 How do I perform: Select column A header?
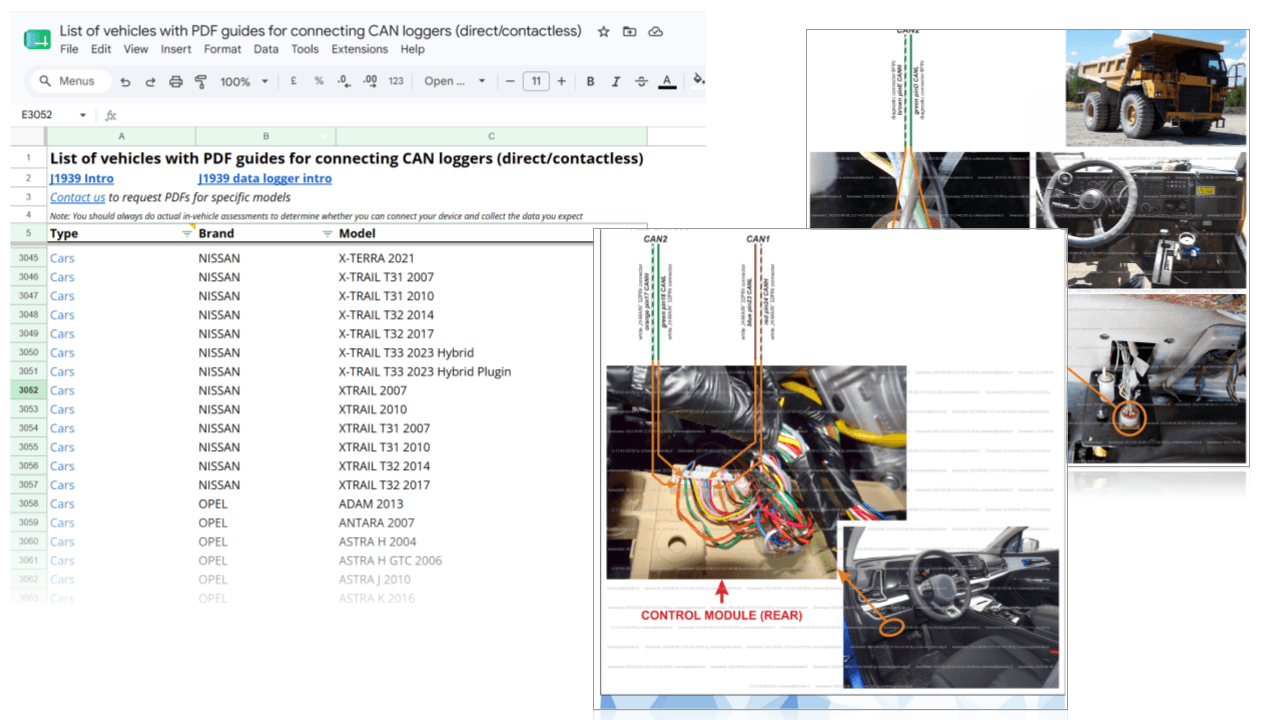point(121,136)
